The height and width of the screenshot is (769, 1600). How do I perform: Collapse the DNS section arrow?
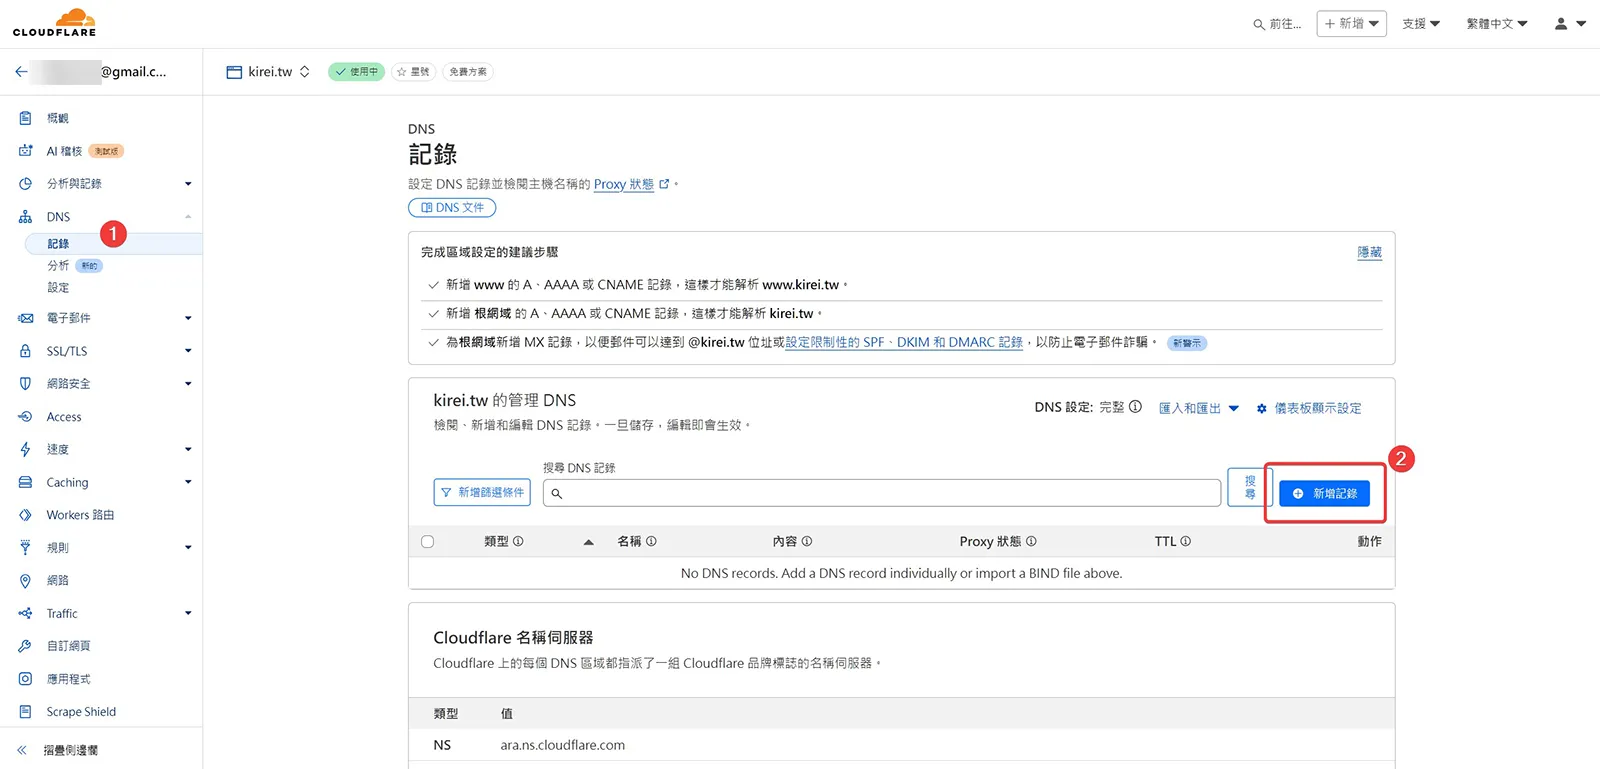tap(188, 217)
